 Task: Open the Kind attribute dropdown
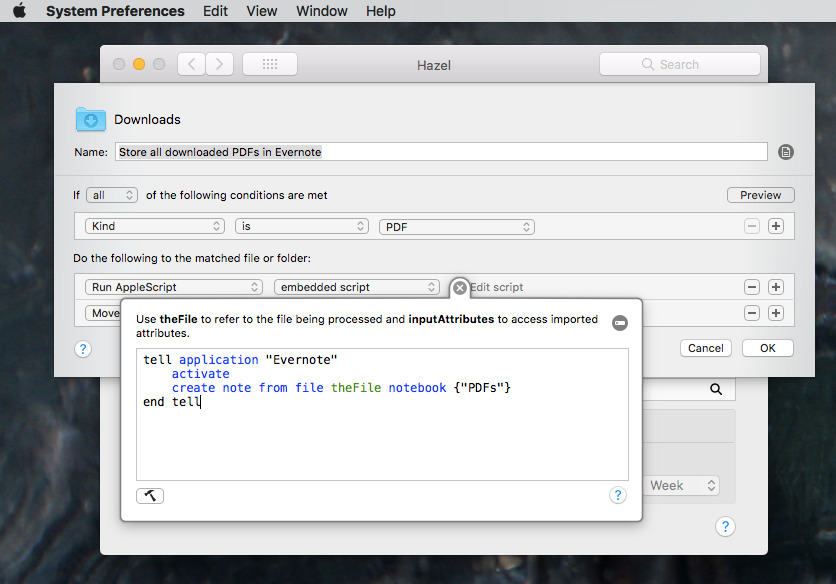[155, 226]
